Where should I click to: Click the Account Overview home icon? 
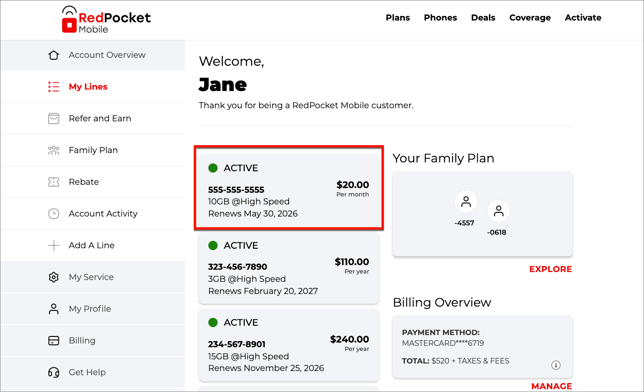[53, 55]
